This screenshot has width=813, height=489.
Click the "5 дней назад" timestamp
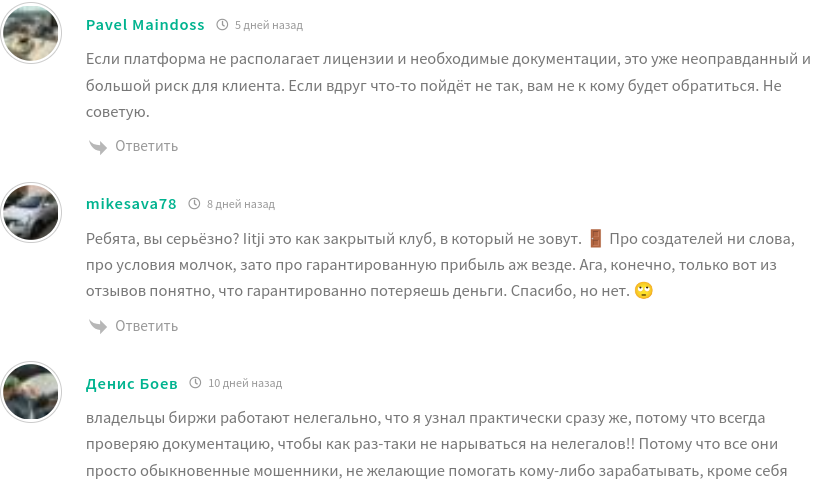(x=268, y=25)
